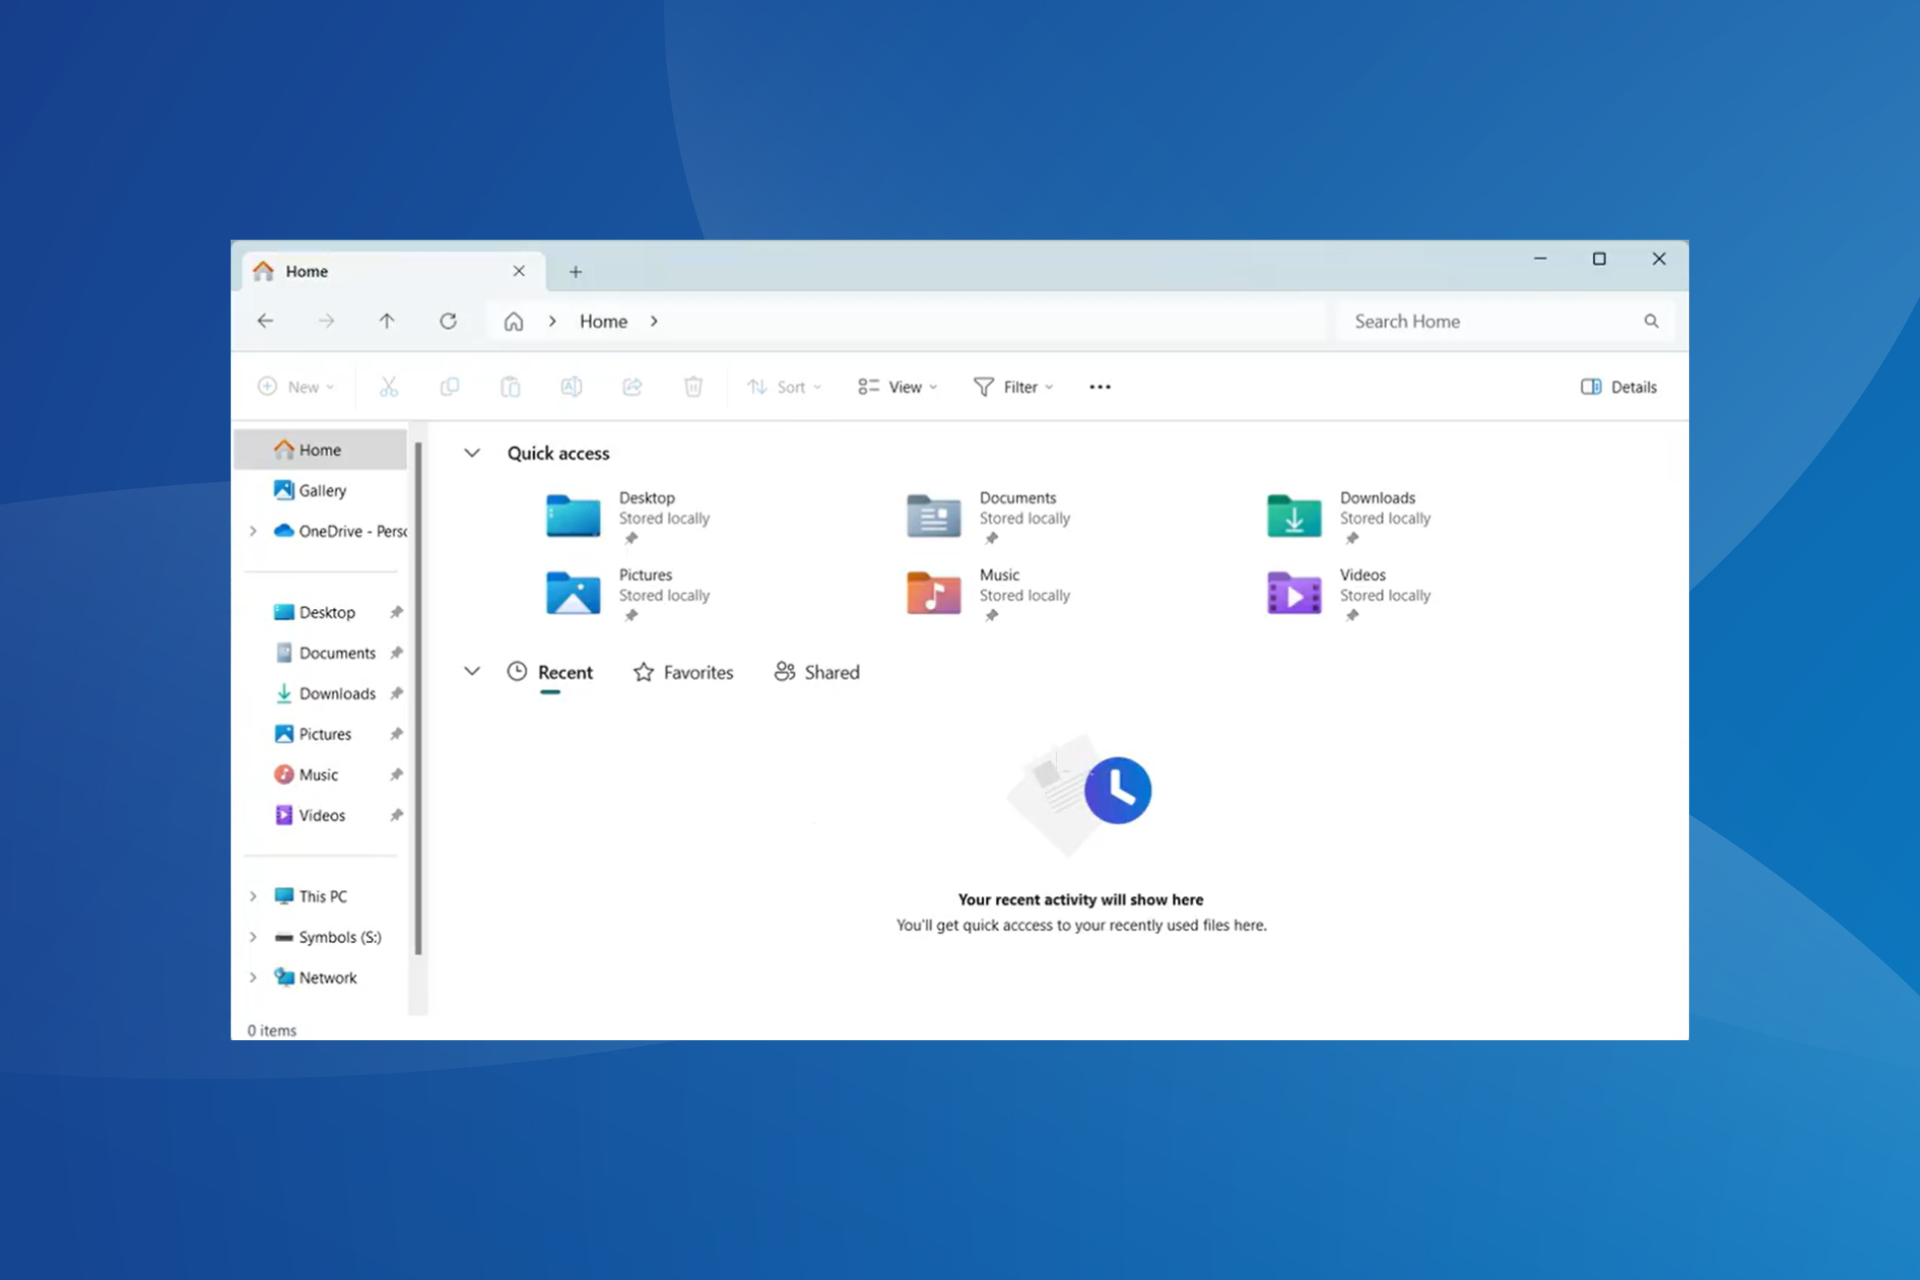Click the Paste clipboard icon

pos(510,387)
